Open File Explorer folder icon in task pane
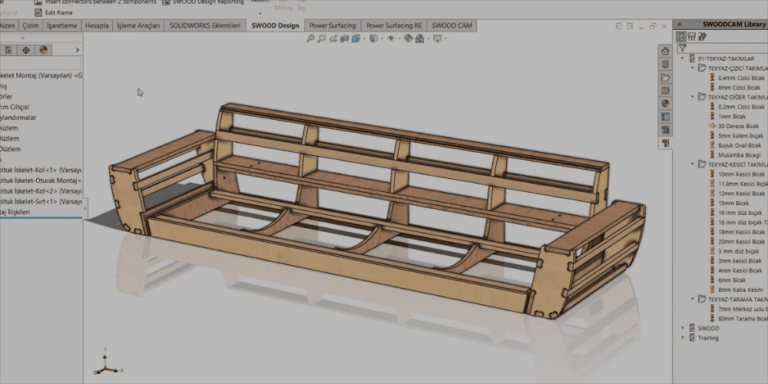The width and height of the screenshot is (768, 384). (x=665, y=77)
